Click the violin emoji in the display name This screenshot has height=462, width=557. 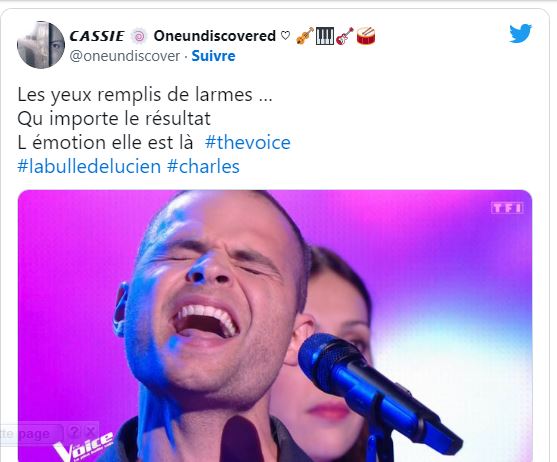tap(305, 36)
